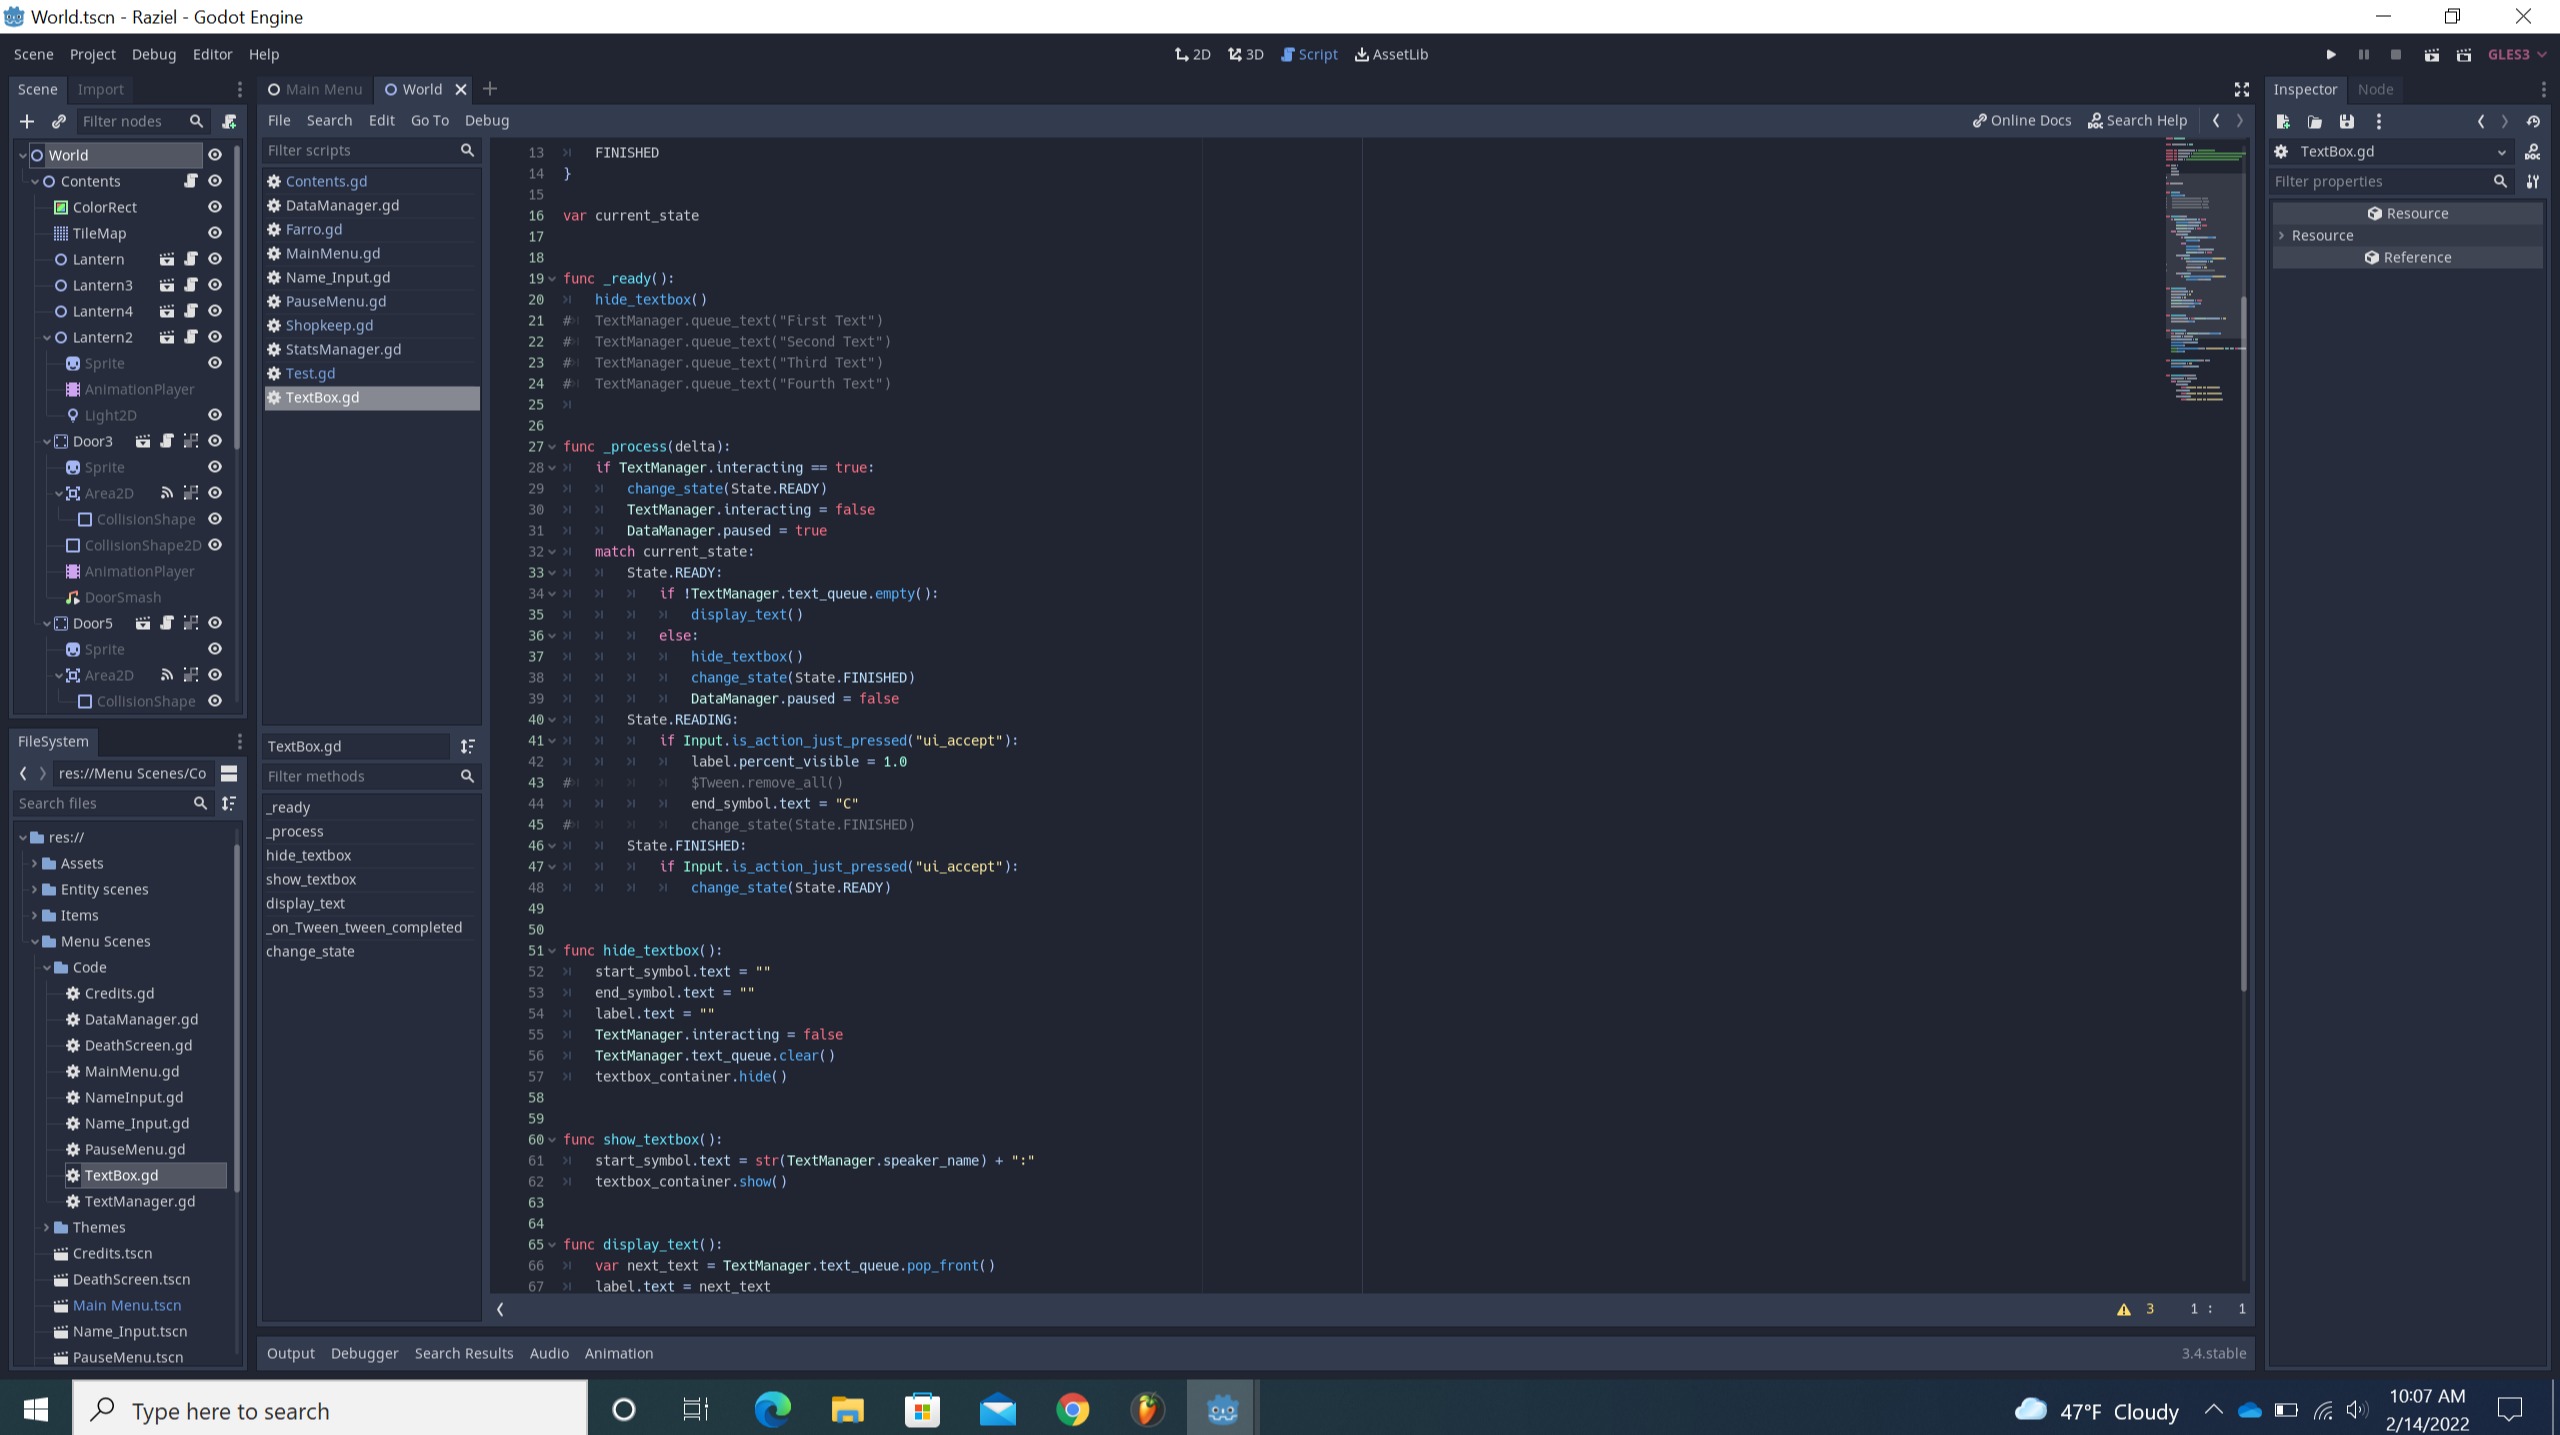
Task: Click the clapperboard group icon beside Lantern
Action: coord(166,259)
